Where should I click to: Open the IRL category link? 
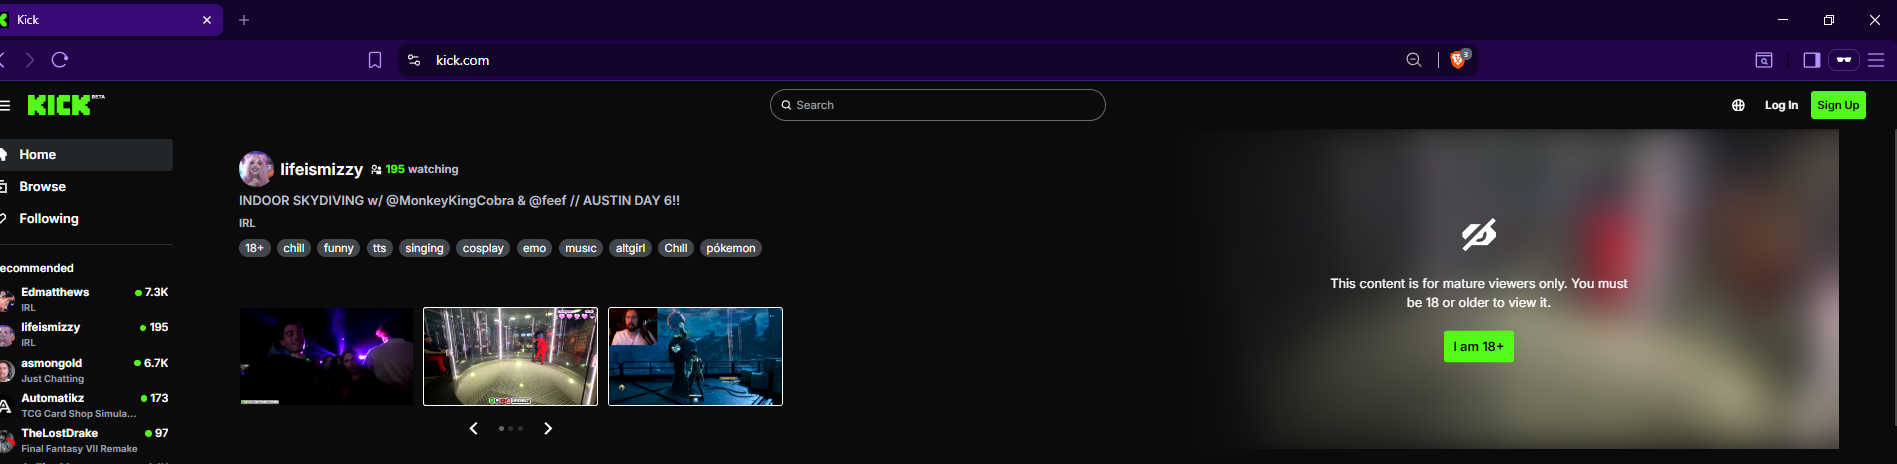tap(247, 223)
